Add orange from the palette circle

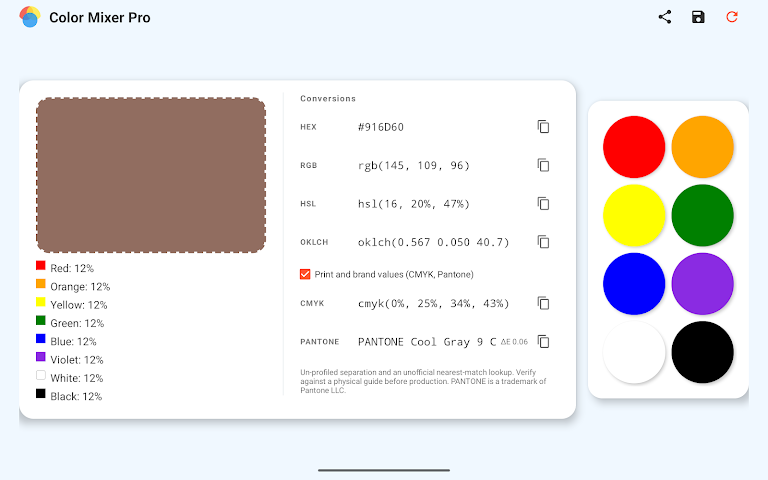pyautogui.click(x=702, y=147)
